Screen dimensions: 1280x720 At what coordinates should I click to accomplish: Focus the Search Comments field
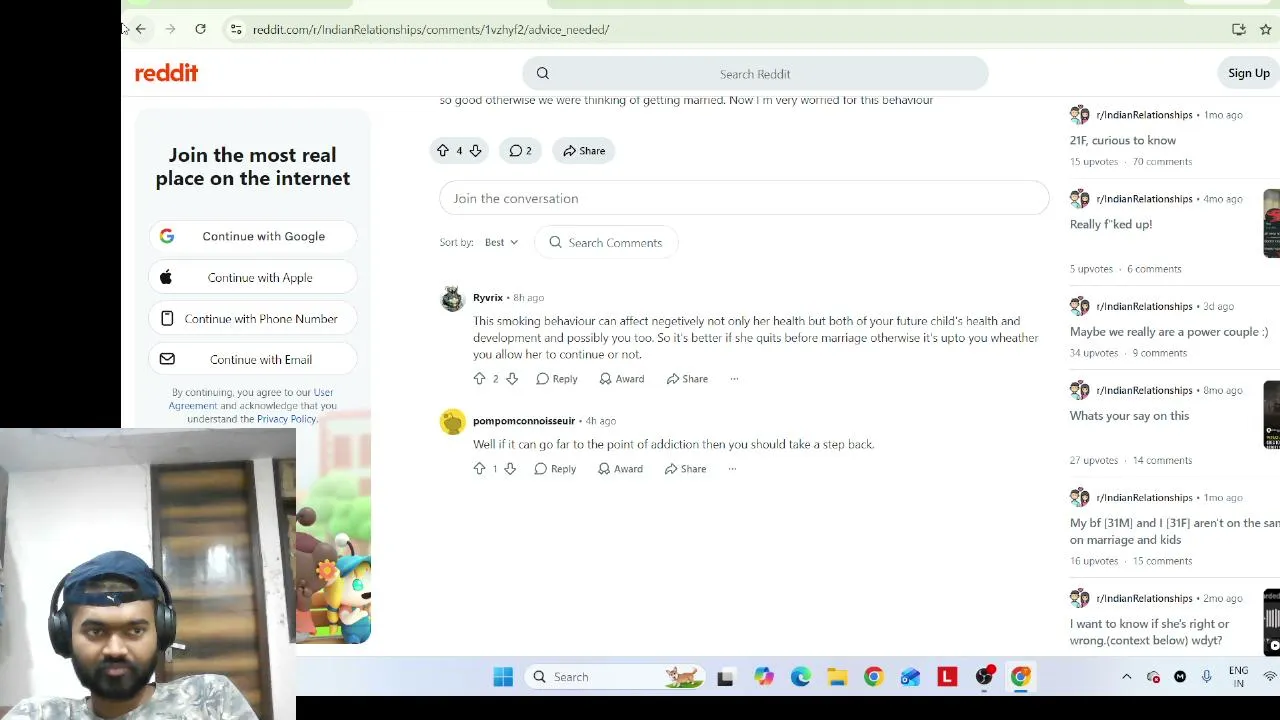(606, 243)
